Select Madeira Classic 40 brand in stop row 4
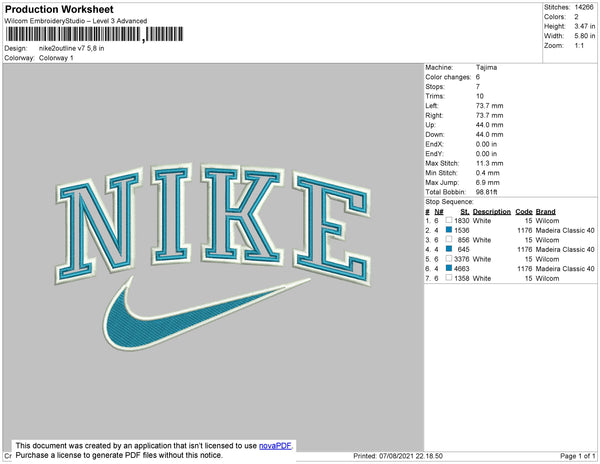The width and height of the screenshot is (600, 464). coord(565,249)
